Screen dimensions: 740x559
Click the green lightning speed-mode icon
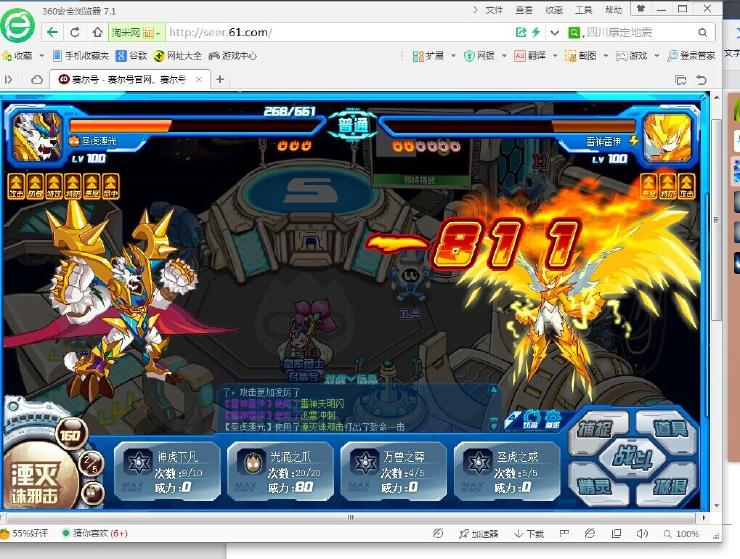point(536,32)
